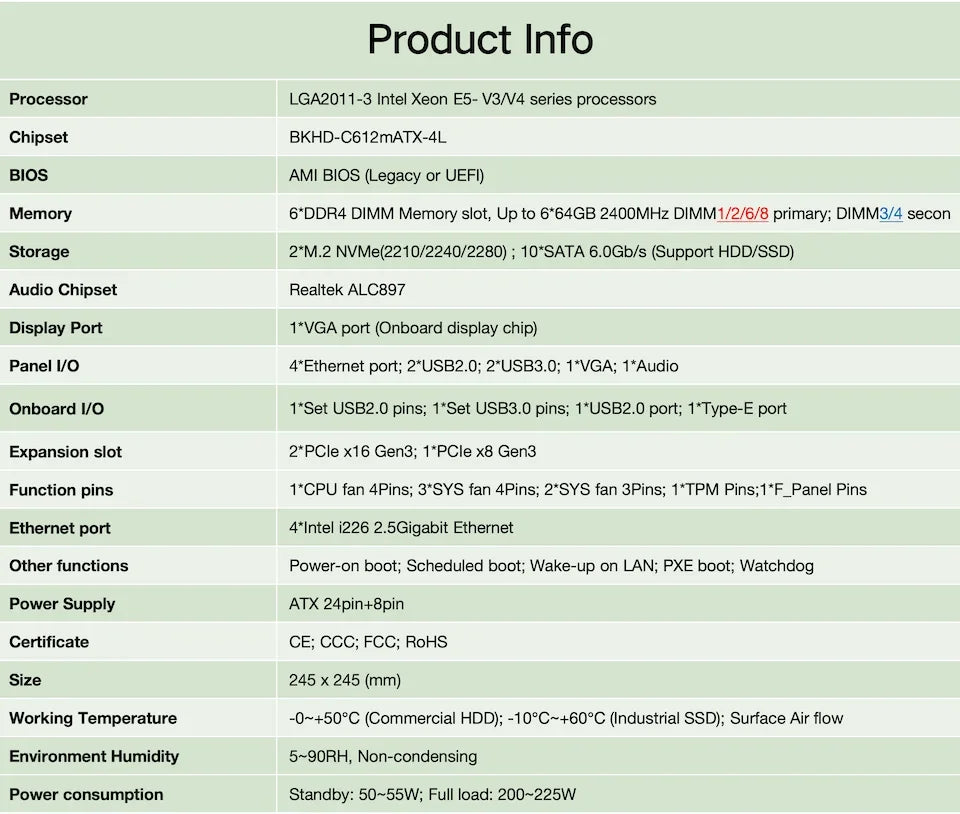
Task: Click the Storage specification text
Action: click(x=540, y=251)
